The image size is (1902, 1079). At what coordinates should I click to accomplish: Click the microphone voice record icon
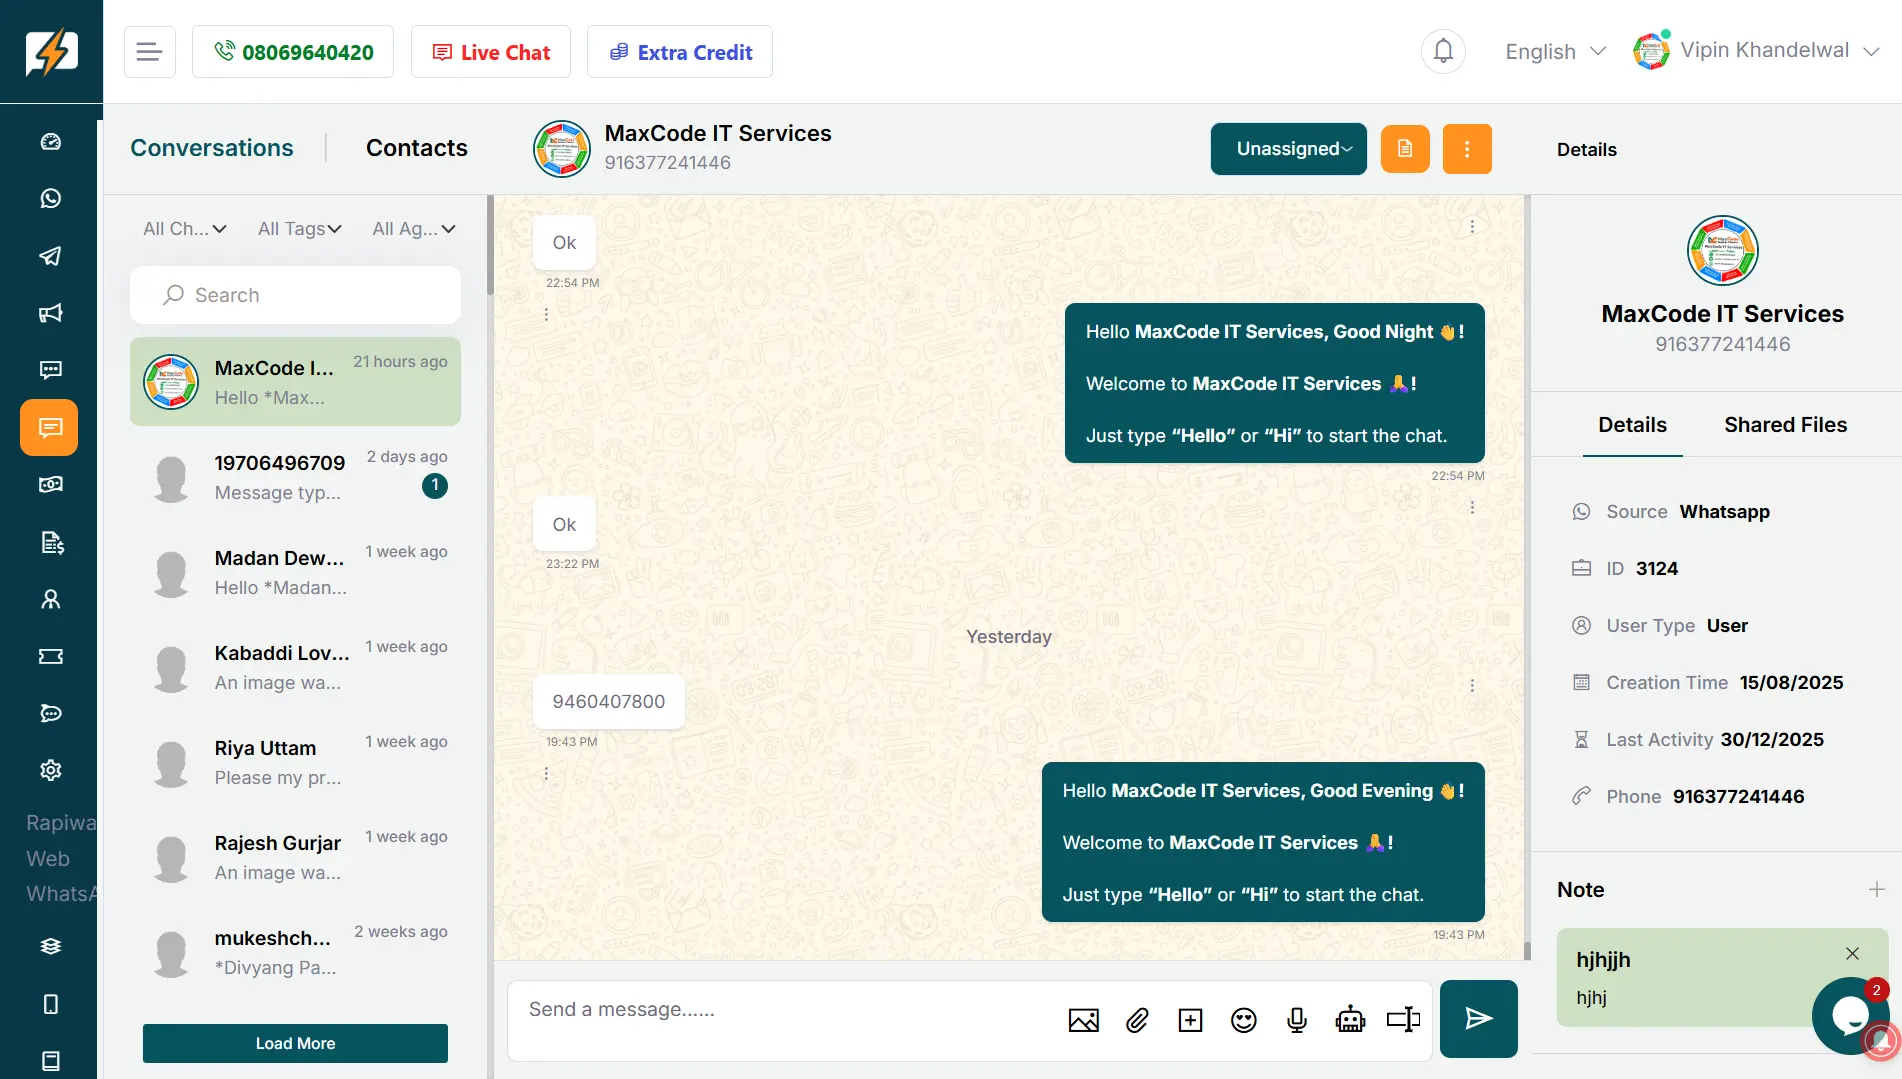(x=1296, y=1020)
